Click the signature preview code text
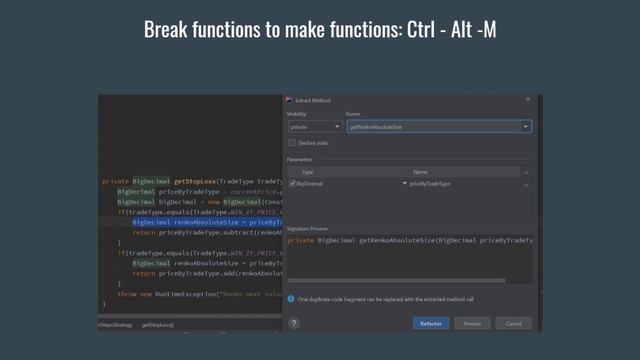The image size is (640, 360). click(410, 240)
